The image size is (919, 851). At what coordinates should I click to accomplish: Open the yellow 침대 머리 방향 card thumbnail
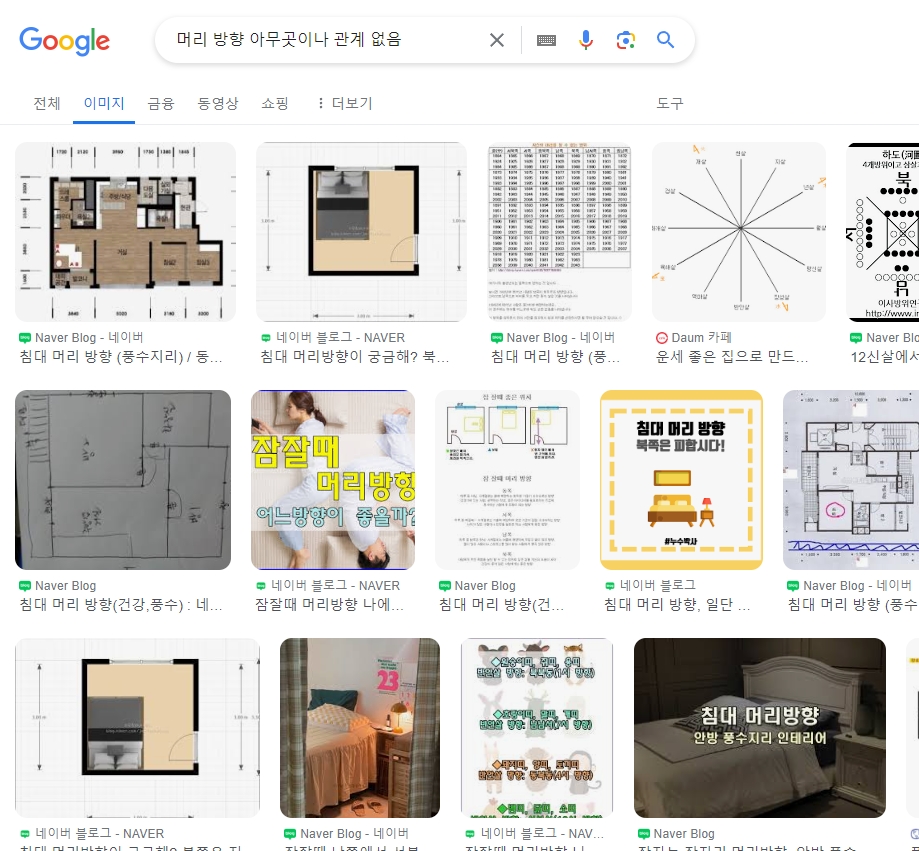(x=681, y=479)
